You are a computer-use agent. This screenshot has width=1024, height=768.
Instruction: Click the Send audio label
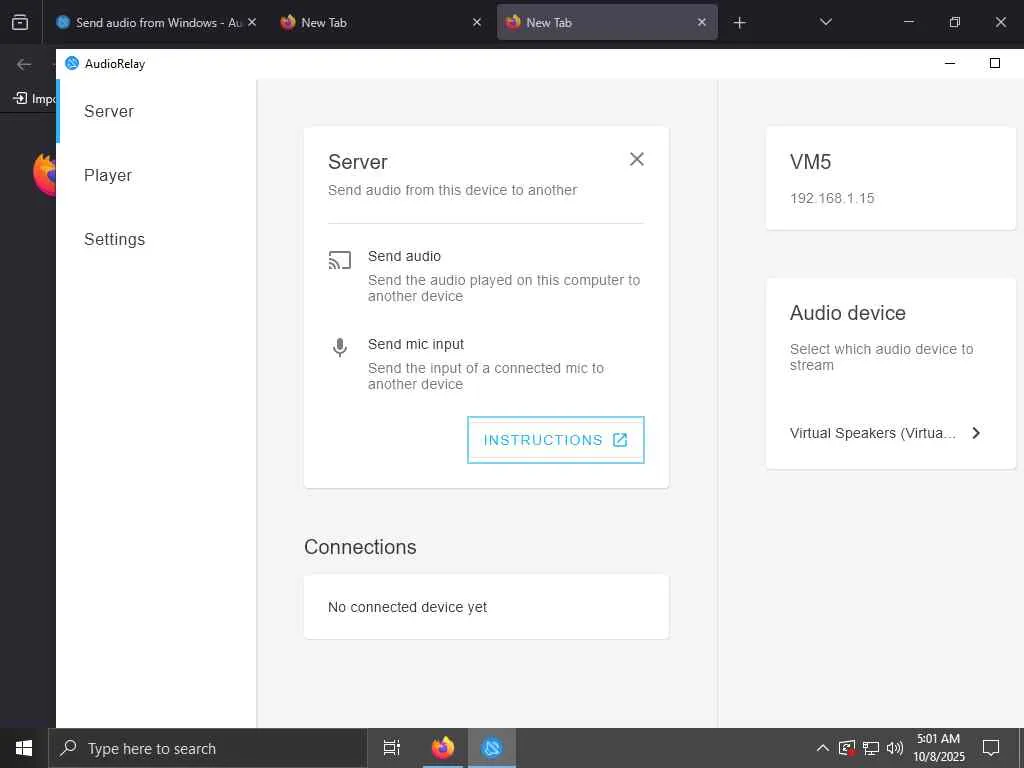pyautogui.click(x=404, y=256)
